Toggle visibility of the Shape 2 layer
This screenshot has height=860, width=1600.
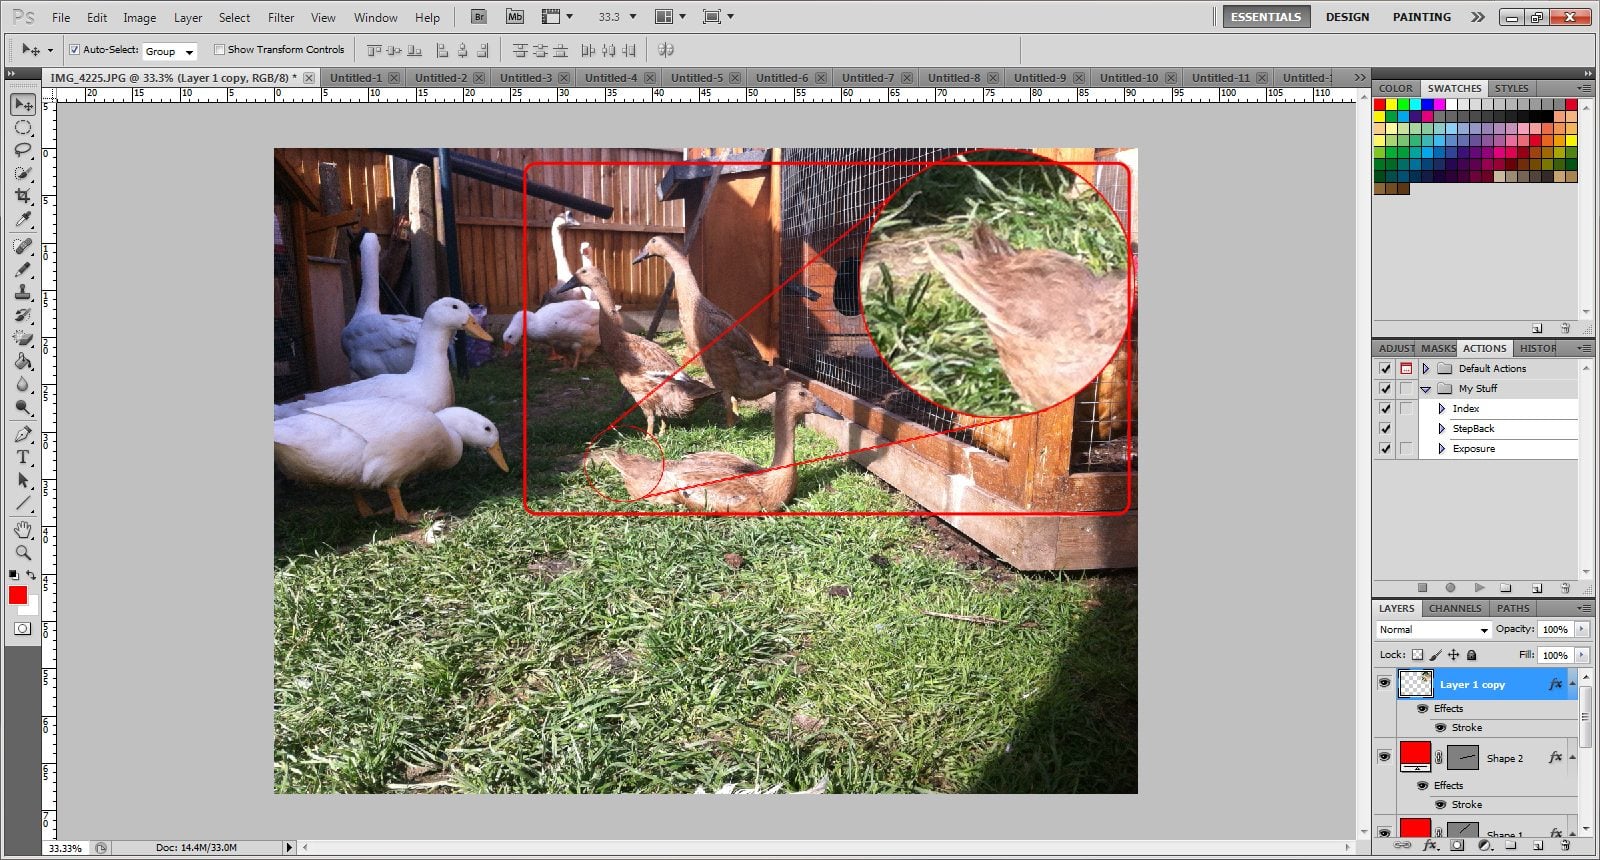pyautogui.click(x=1384, y=757)
